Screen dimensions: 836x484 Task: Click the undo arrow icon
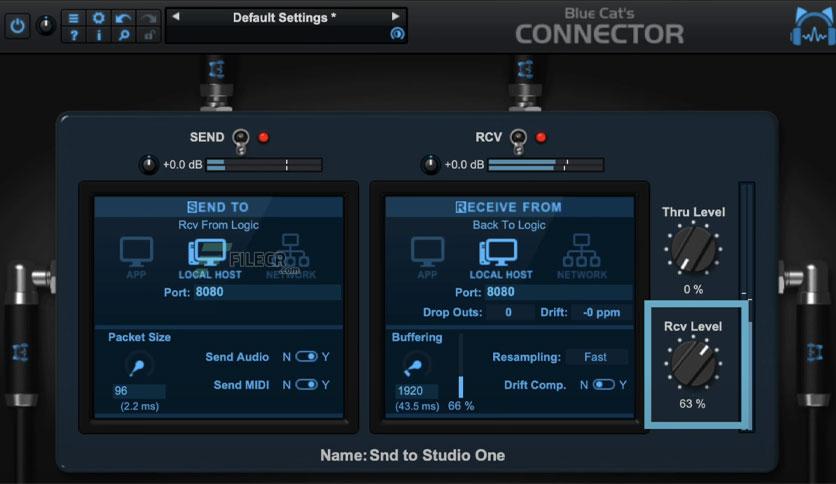tap(124, 18)
